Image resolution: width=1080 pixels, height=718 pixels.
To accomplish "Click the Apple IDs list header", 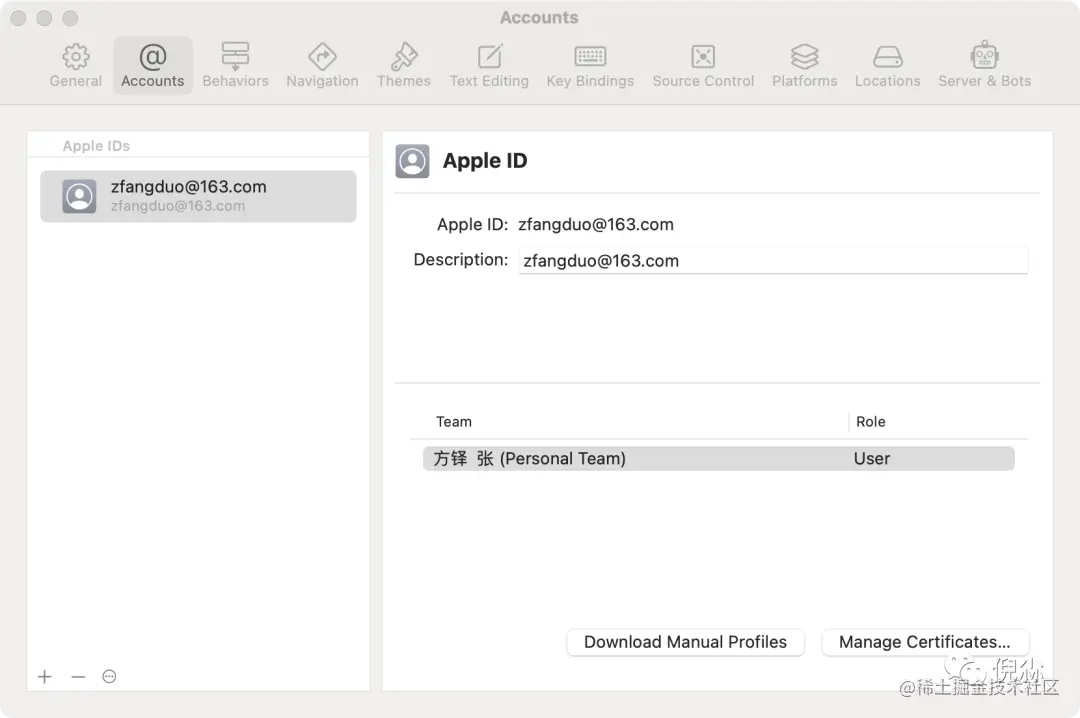I will point(96,146).
